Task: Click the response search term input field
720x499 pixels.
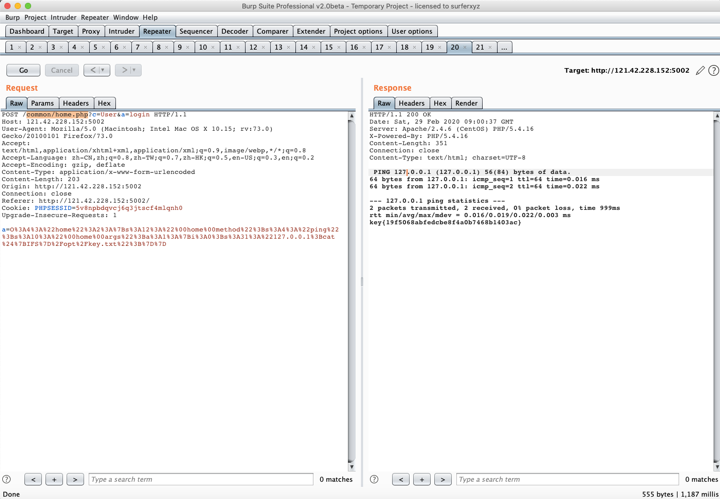Action: [567, 480]
